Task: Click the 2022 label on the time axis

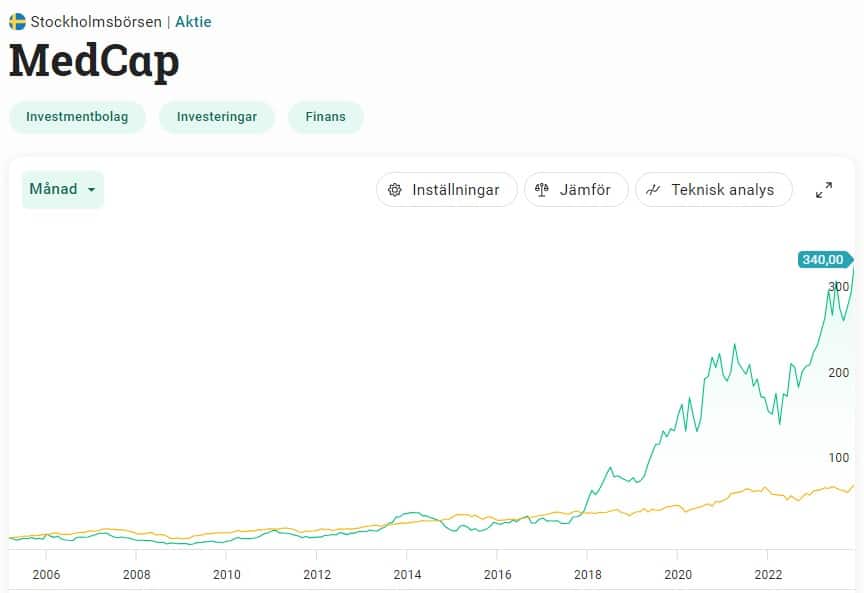Action: click(x=767, y=575)
